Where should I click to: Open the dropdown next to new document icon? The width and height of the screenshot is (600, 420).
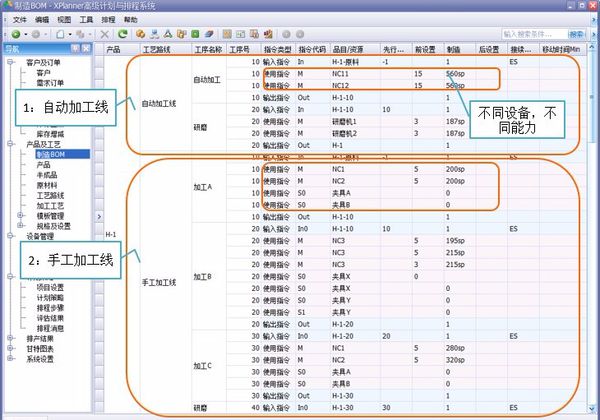70,35
